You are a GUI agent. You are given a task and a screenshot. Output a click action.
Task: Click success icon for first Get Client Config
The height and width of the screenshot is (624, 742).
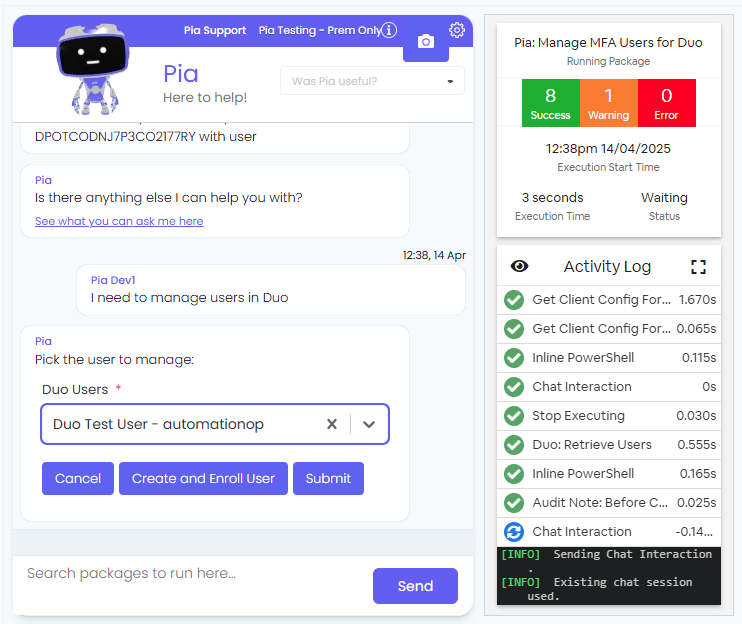514,300
